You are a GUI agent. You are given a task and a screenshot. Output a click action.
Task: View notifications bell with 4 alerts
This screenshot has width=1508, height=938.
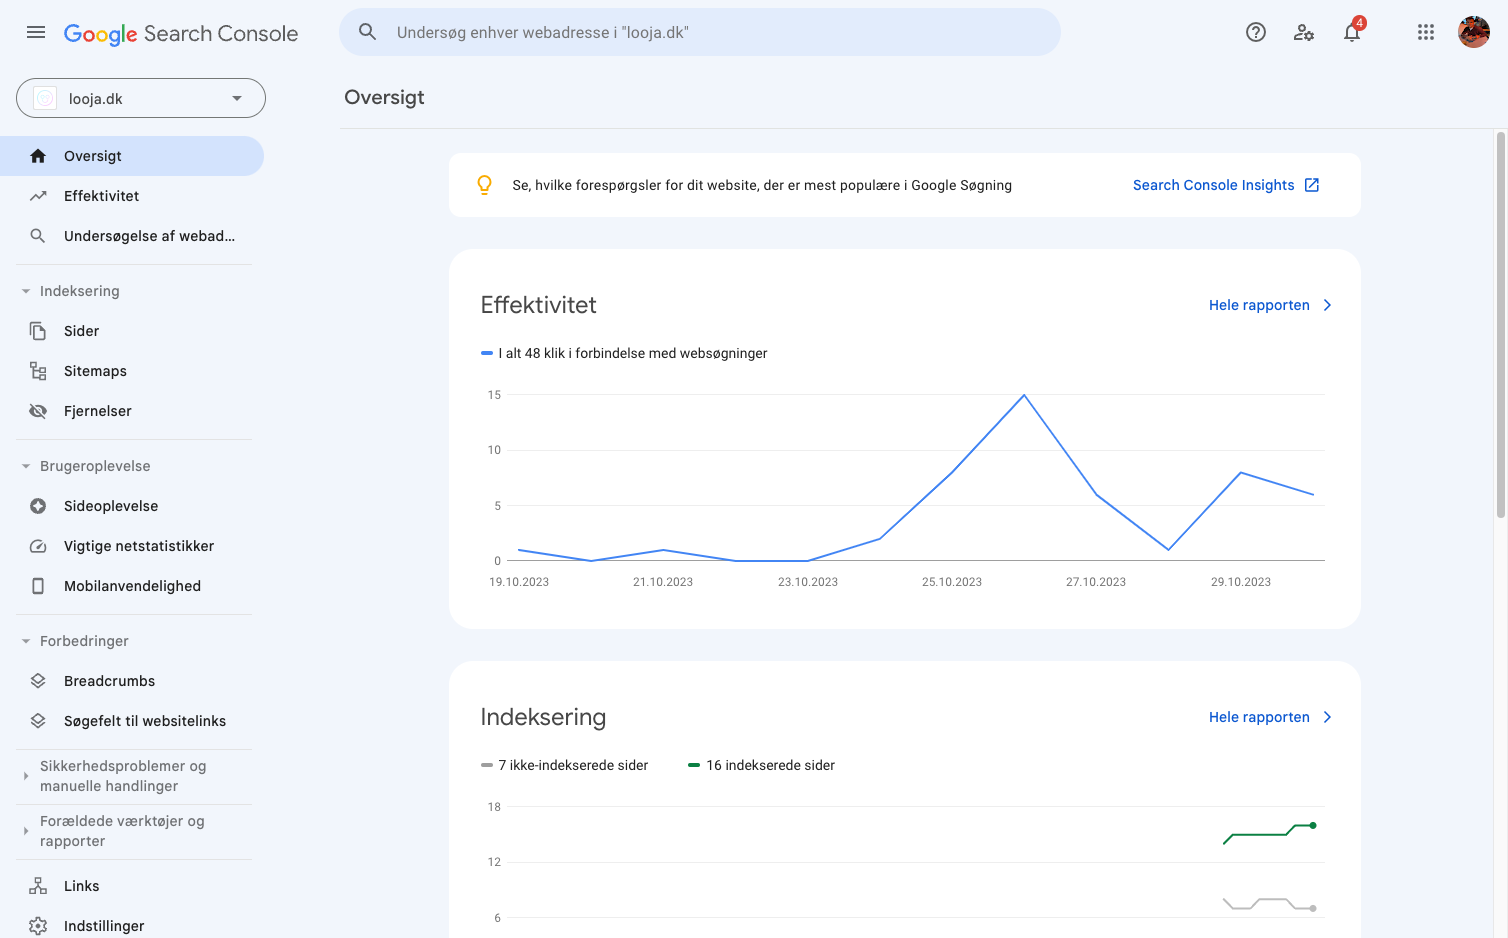pos(1353,31)
